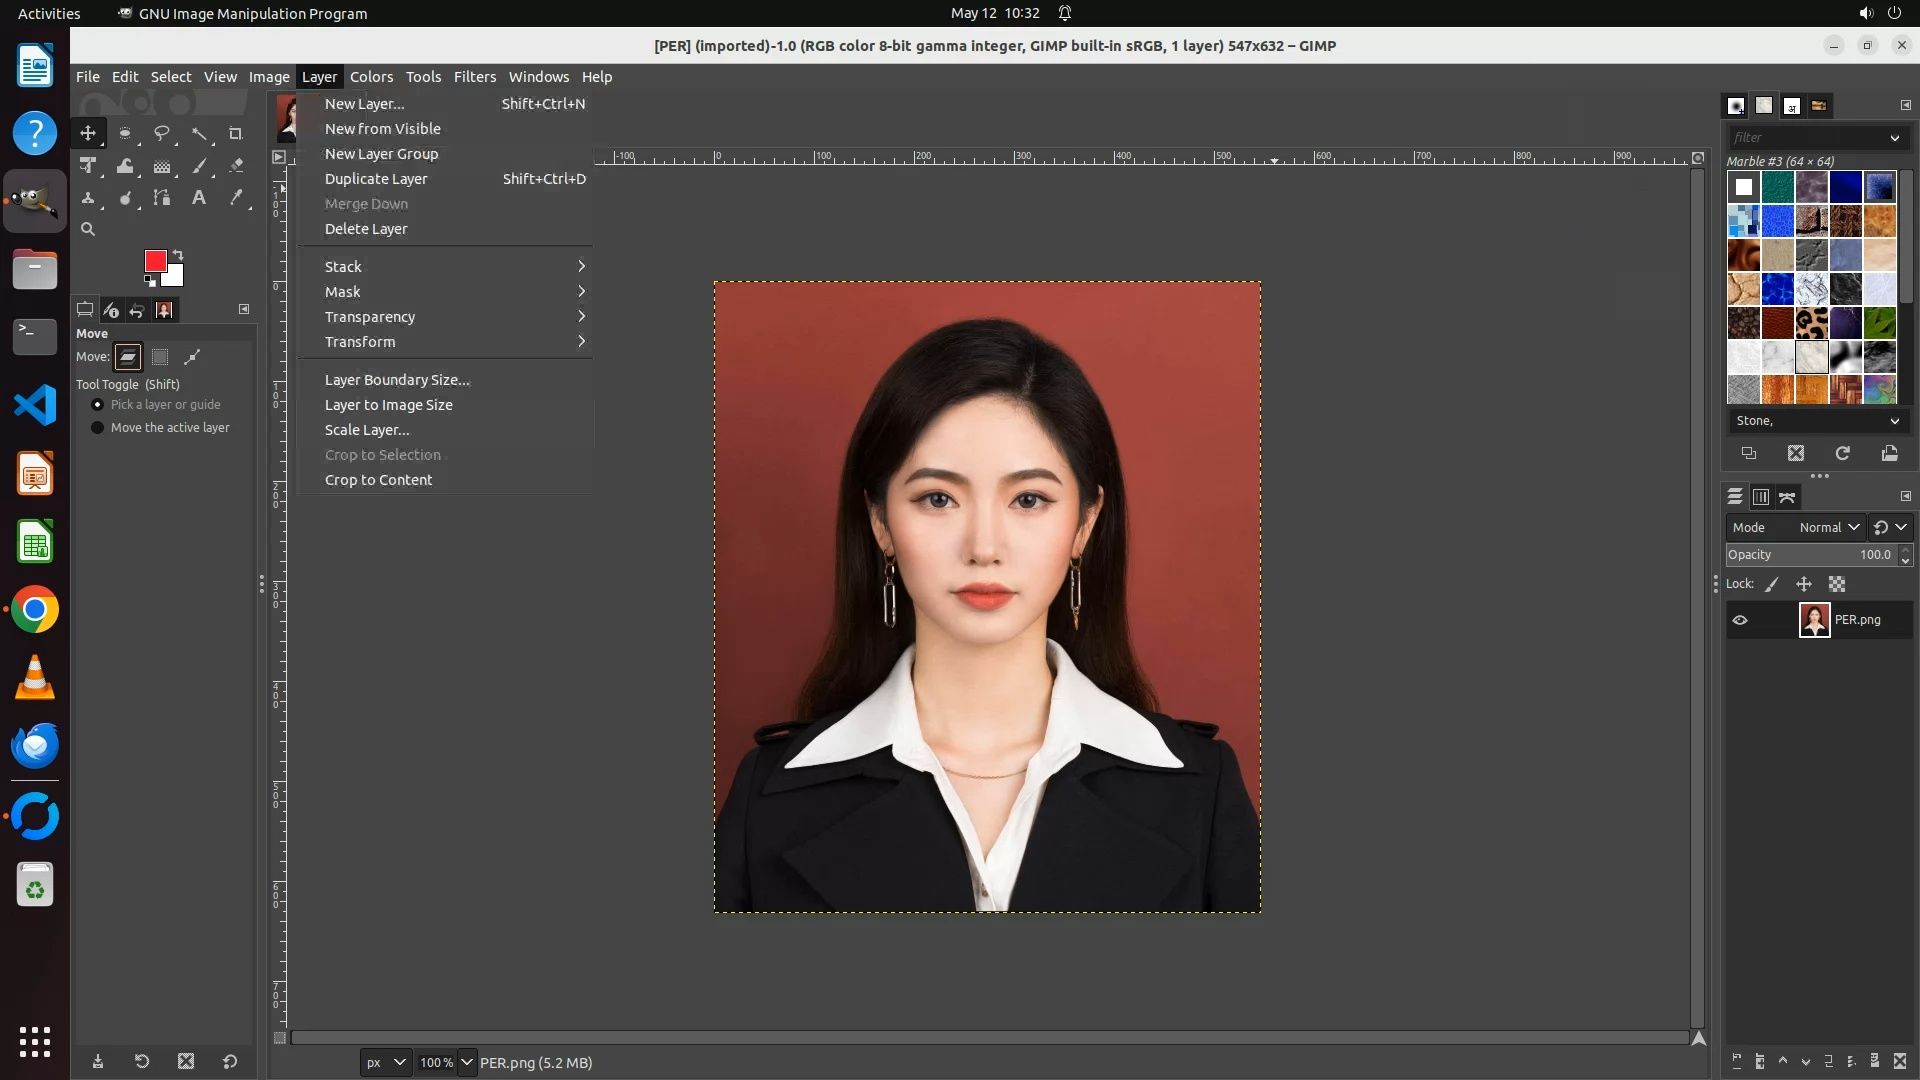Toggle visibility of PER.png layer
Viewport: 1920px width, 1080px height.
(x=1740, y=620)
